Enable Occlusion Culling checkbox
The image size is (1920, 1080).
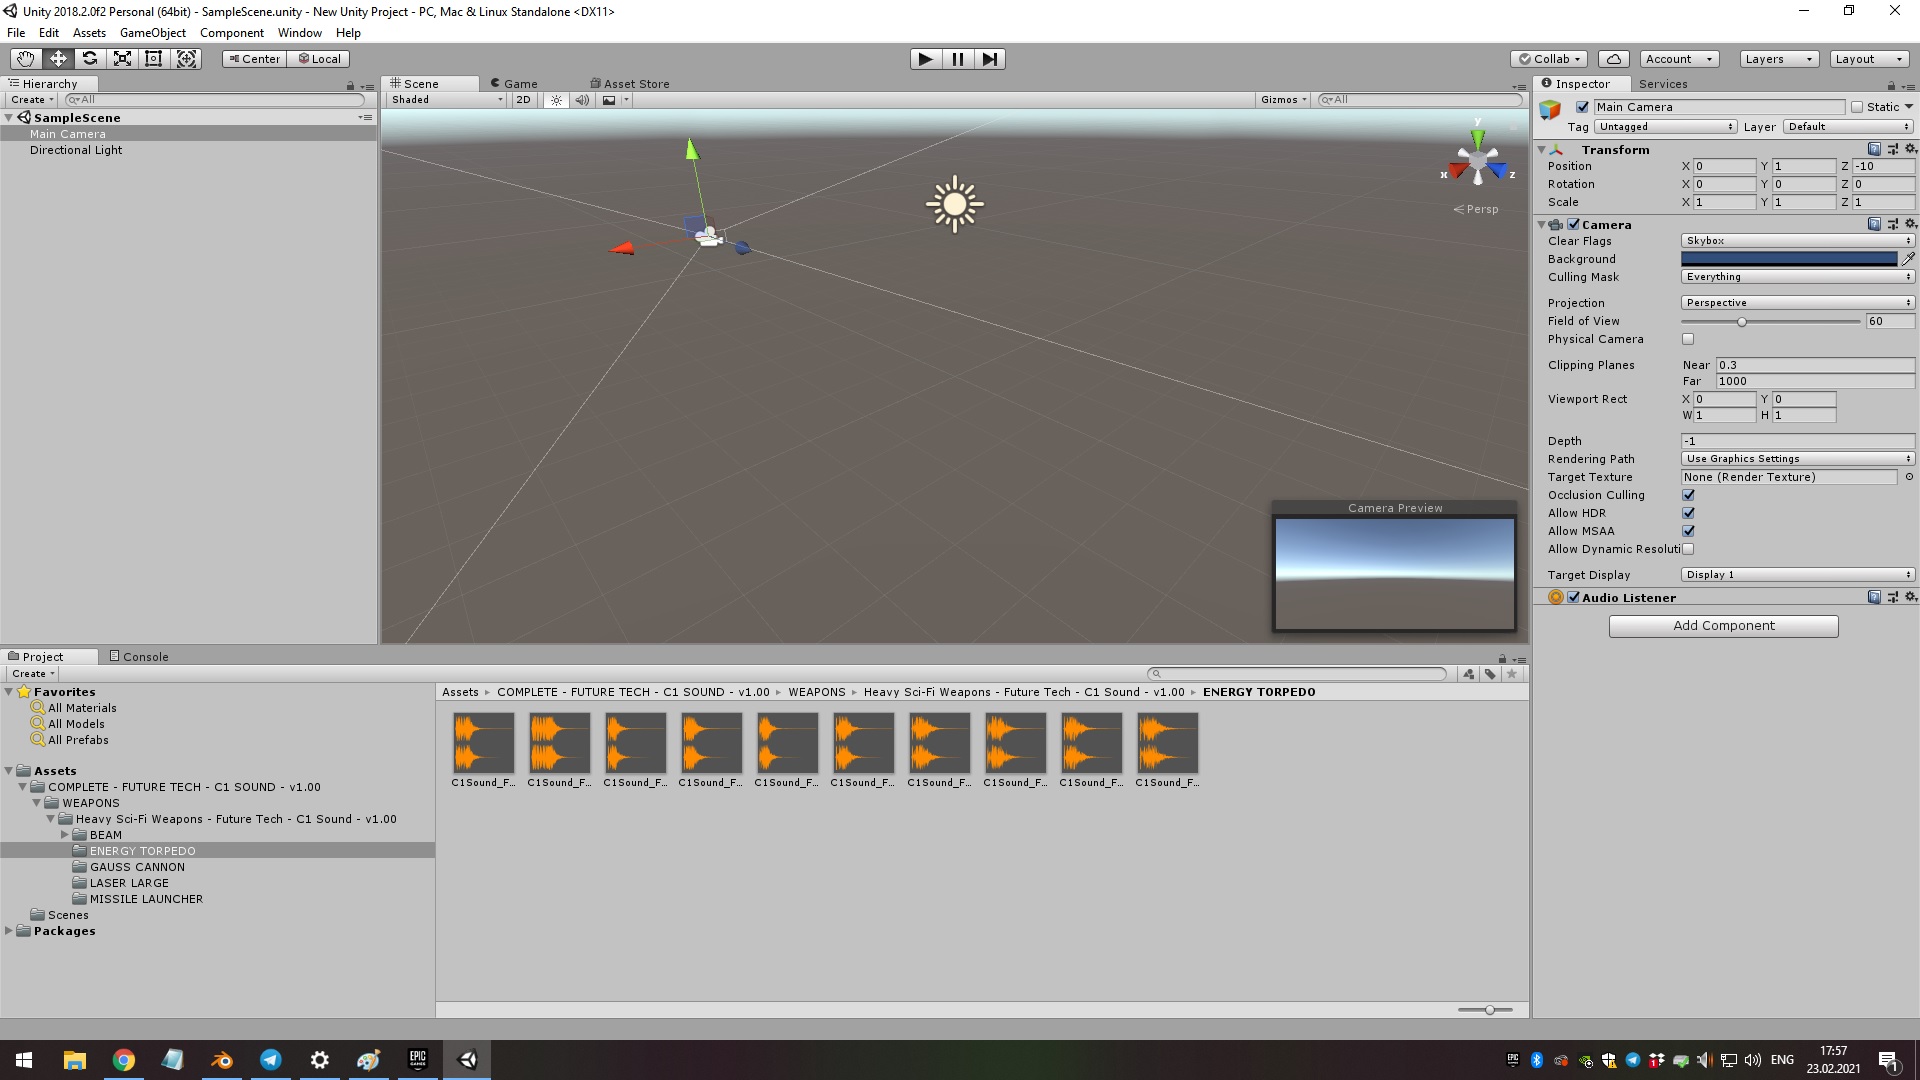(x=1689, y=495)
